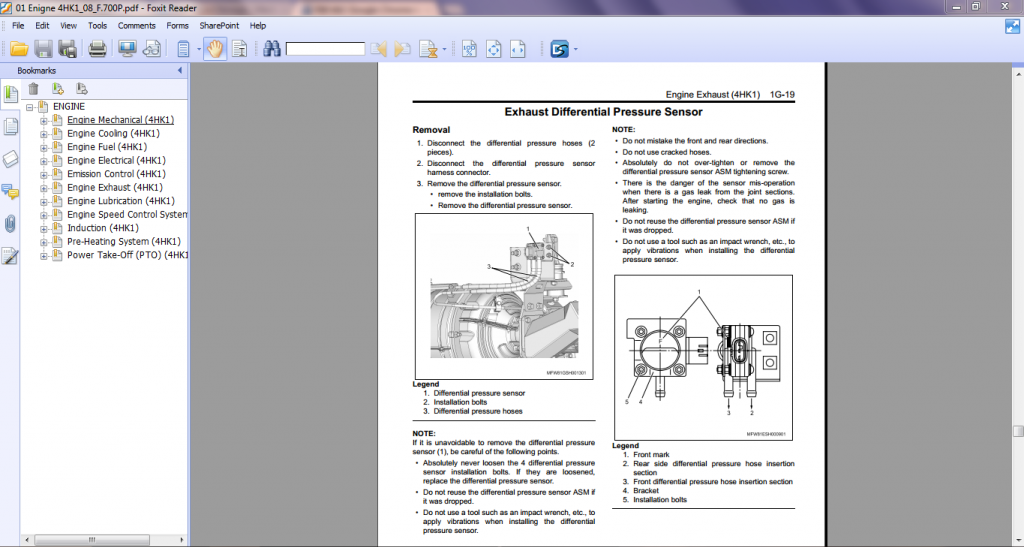Open the page layout dropdown arrow
The width and height of the screenshot is (1024, 547).
[199, 48]
